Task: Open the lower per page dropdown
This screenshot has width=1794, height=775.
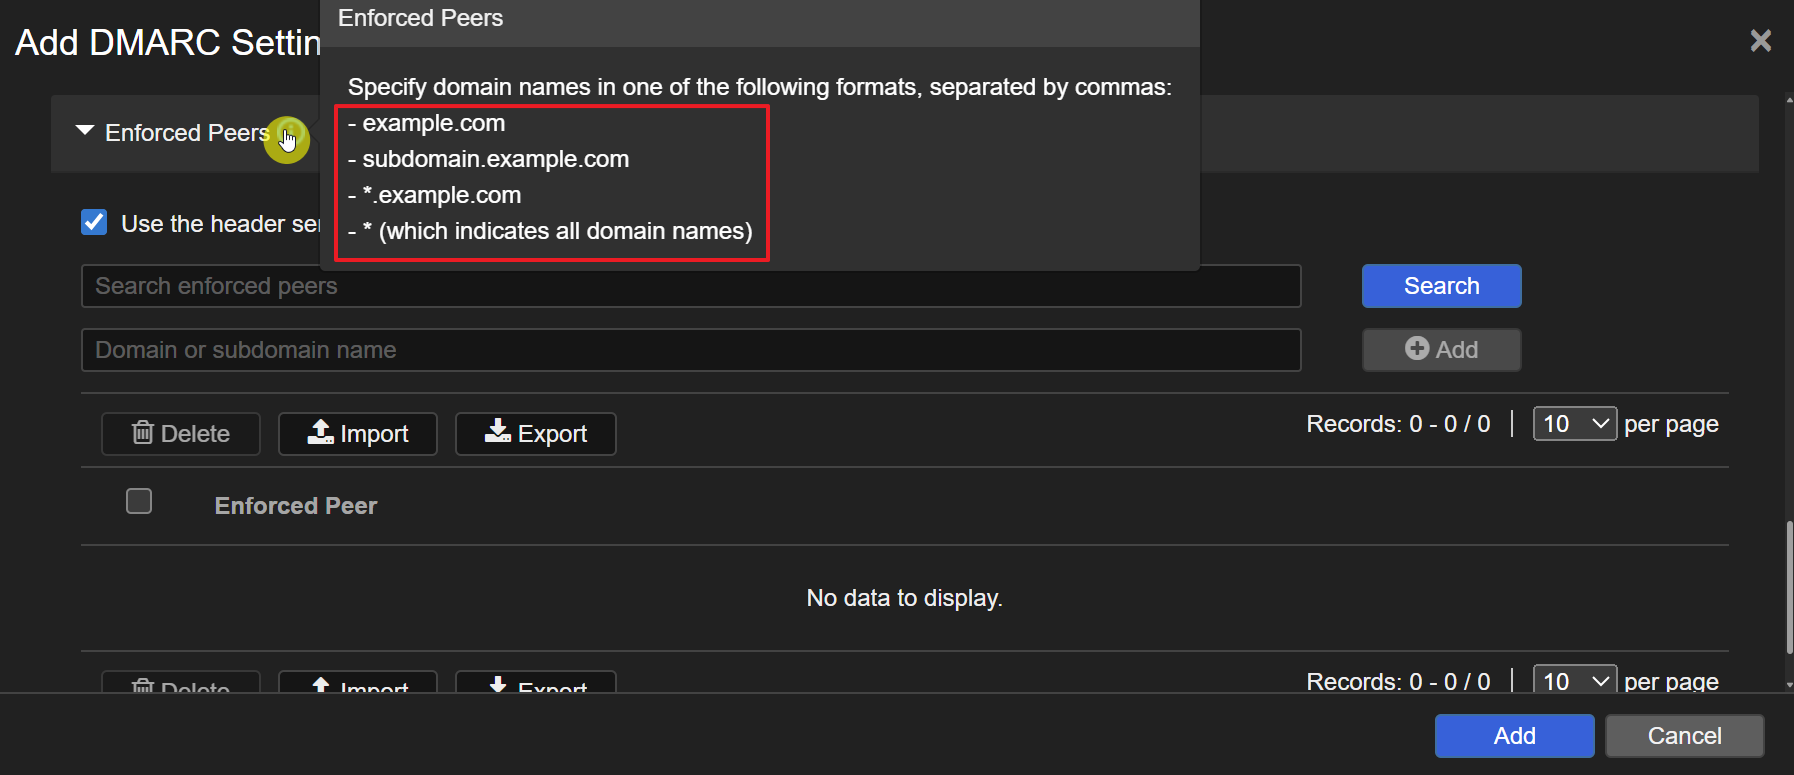Action: [1574, 681]
